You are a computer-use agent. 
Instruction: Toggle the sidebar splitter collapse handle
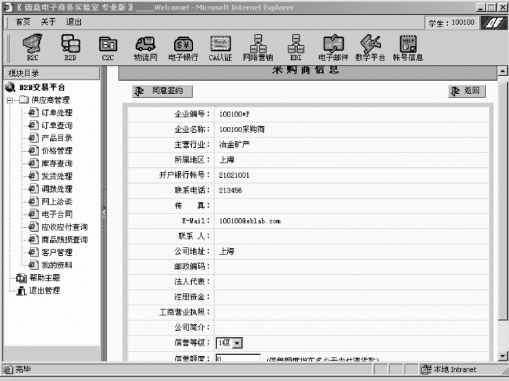click(104, 212)
